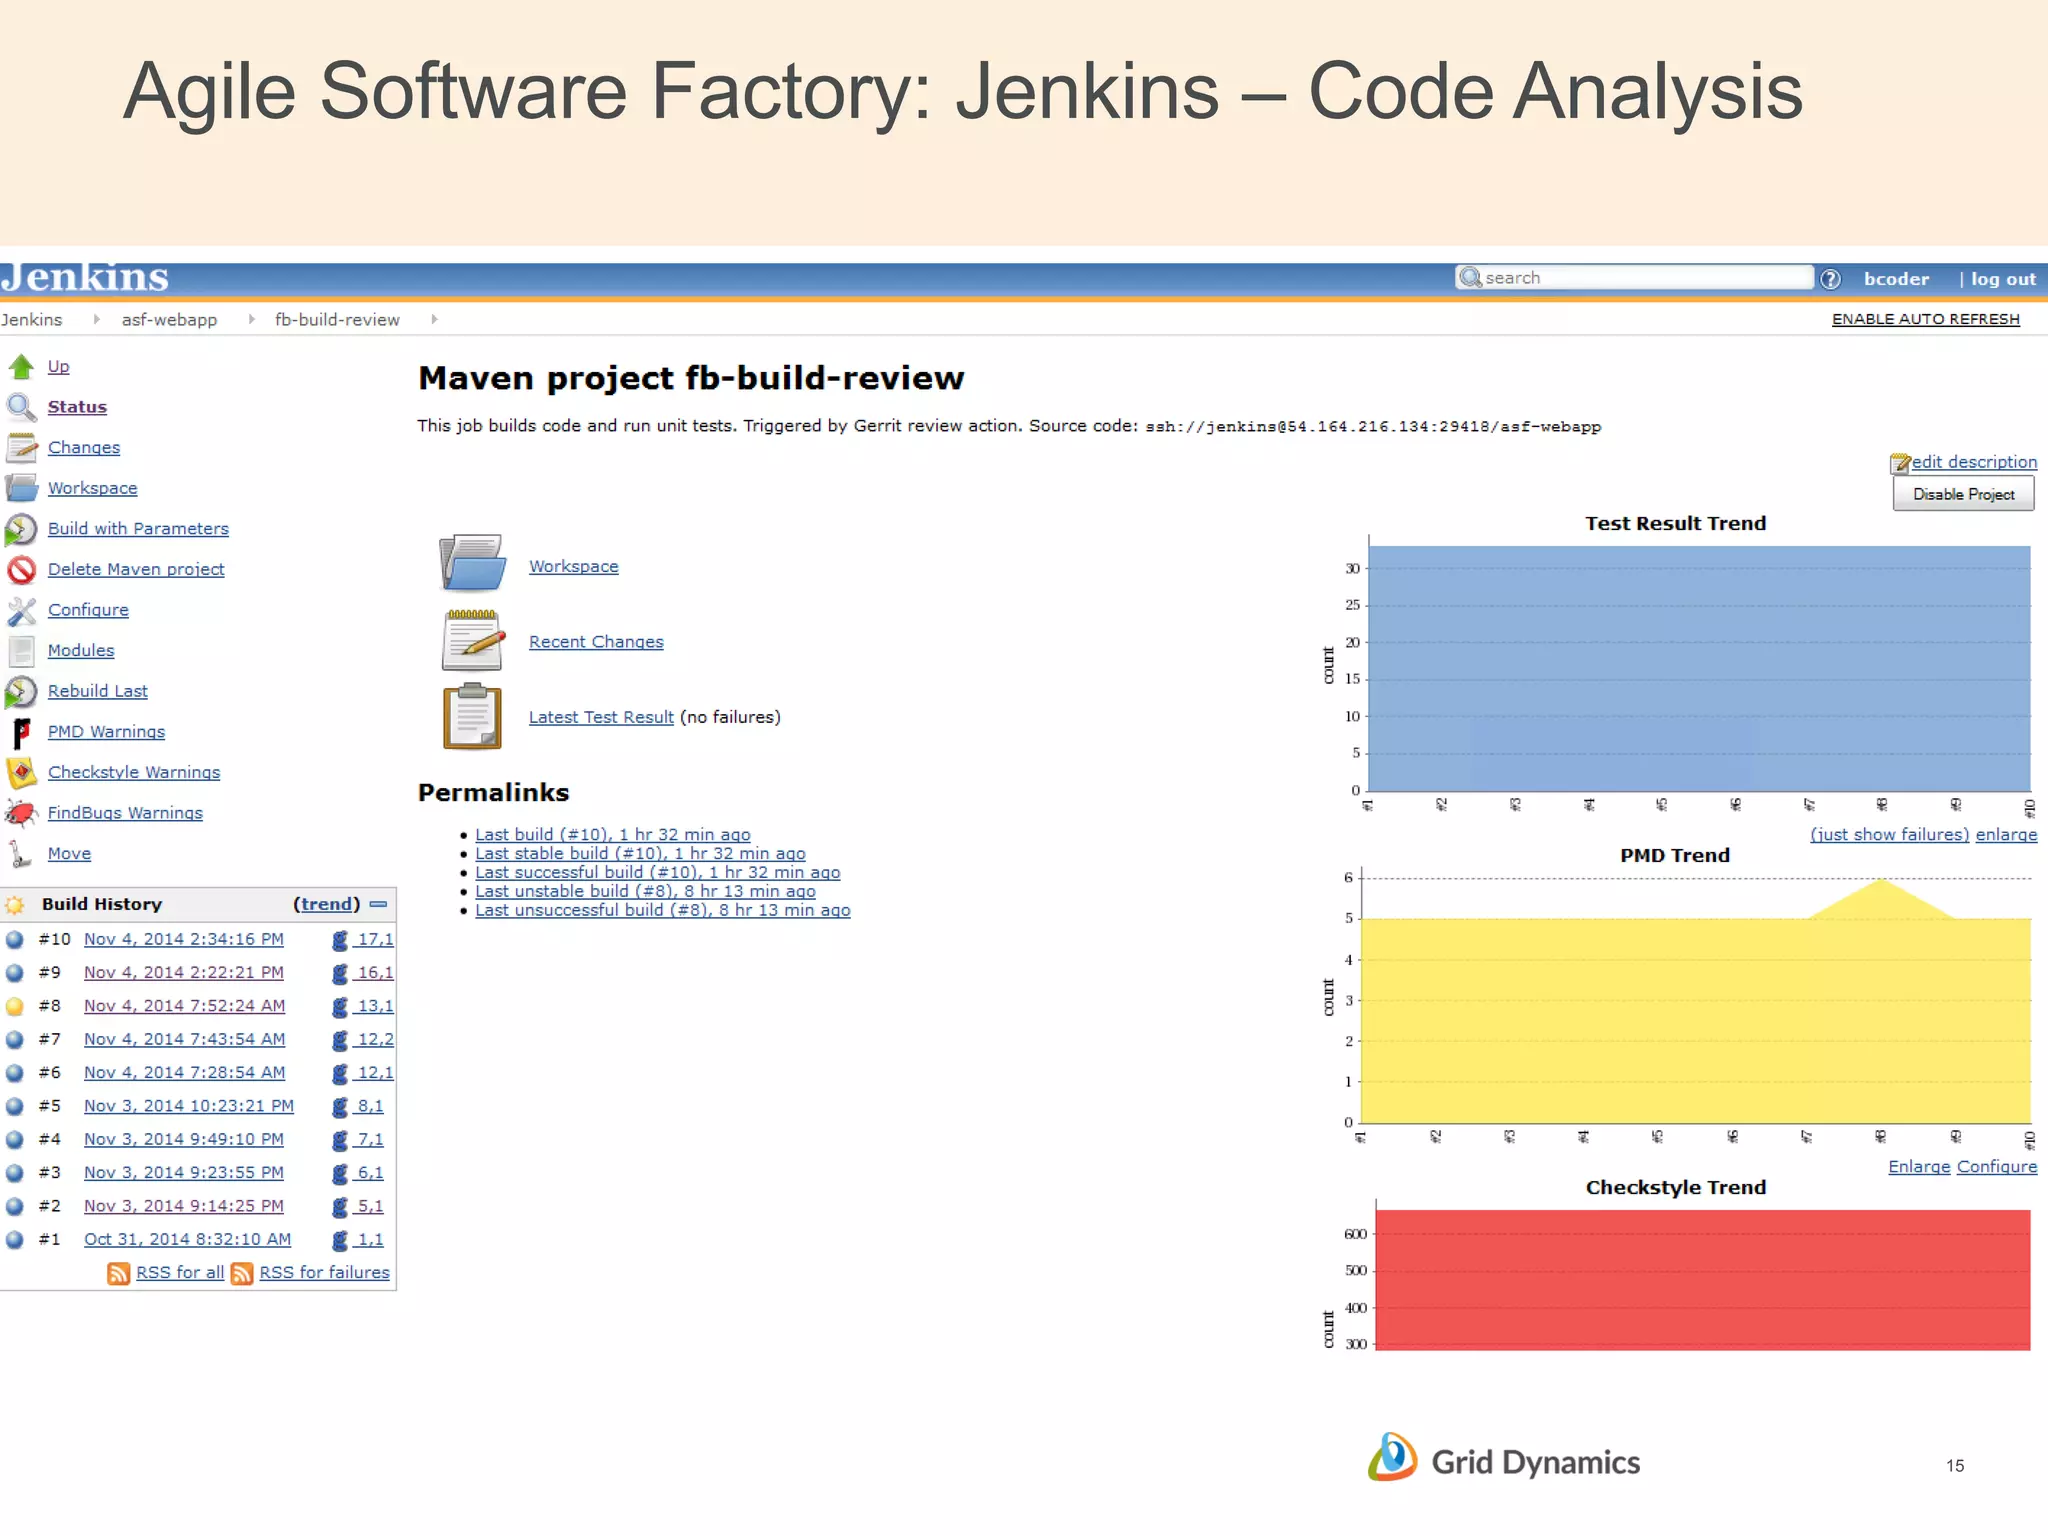Click Enlarge link under PMD Trend

coord(1919,1167)
